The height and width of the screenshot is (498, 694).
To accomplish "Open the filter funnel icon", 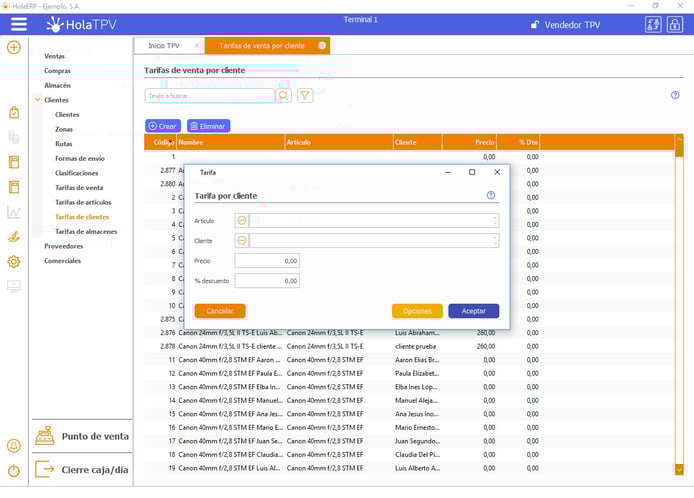I will point(305,96).
